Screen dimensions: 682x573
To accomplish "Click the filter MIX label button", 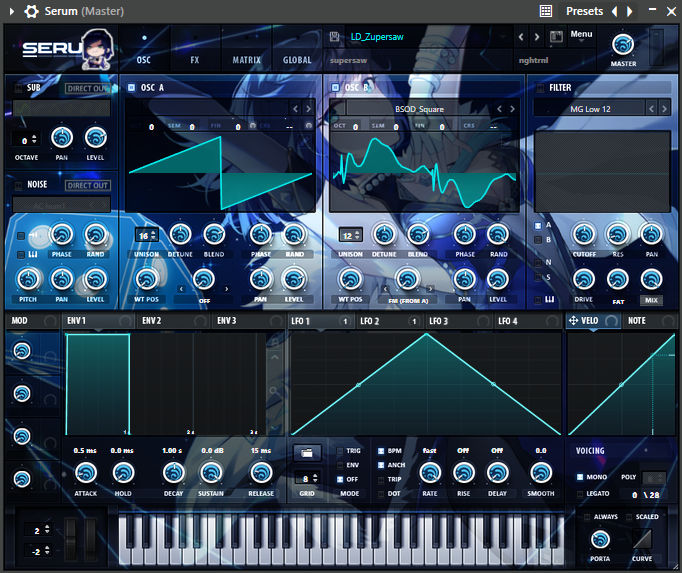I will pos(651,300).
